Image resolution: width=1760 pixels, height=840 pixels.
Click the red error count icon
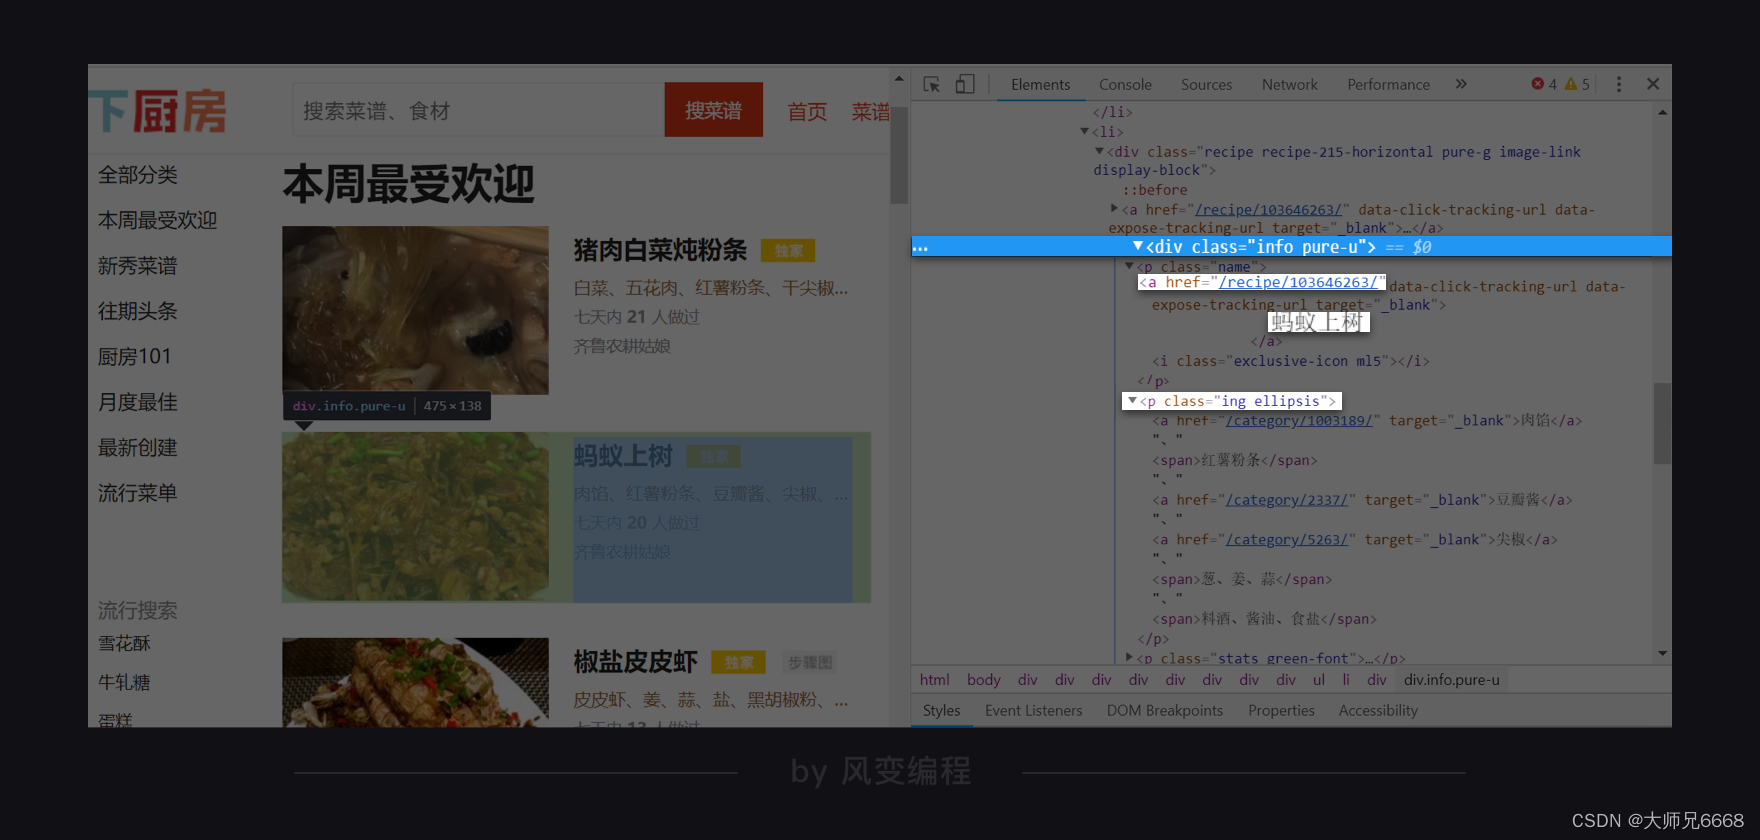[x=1538, y=84]
